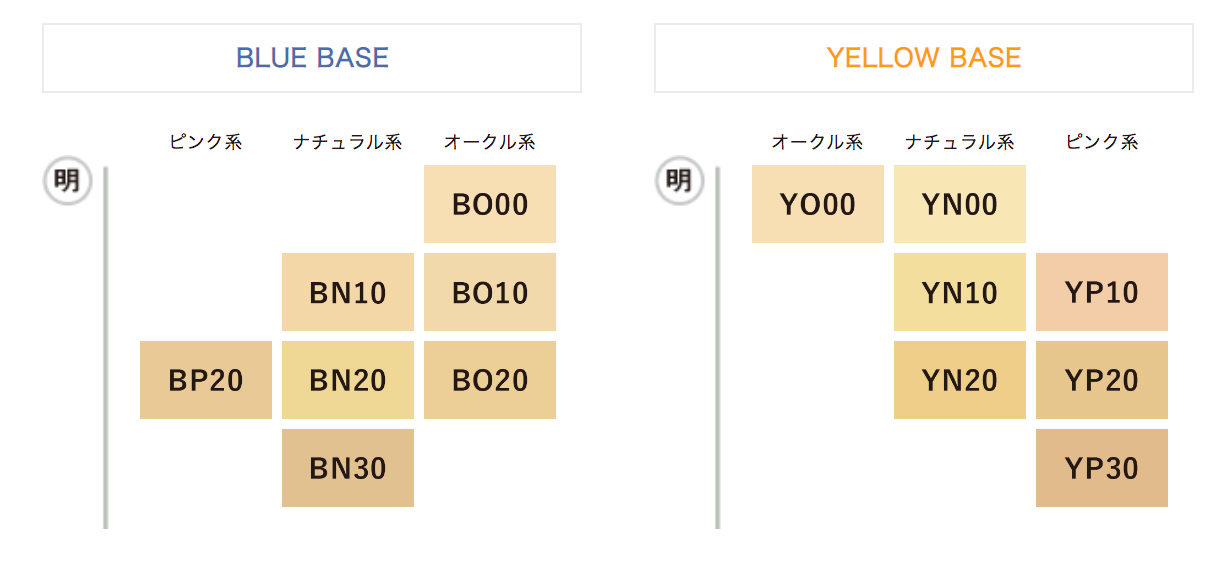Click the YP10 pink swatch
The height and width of the screenshot is (561, 1216).
[1102, 292]
